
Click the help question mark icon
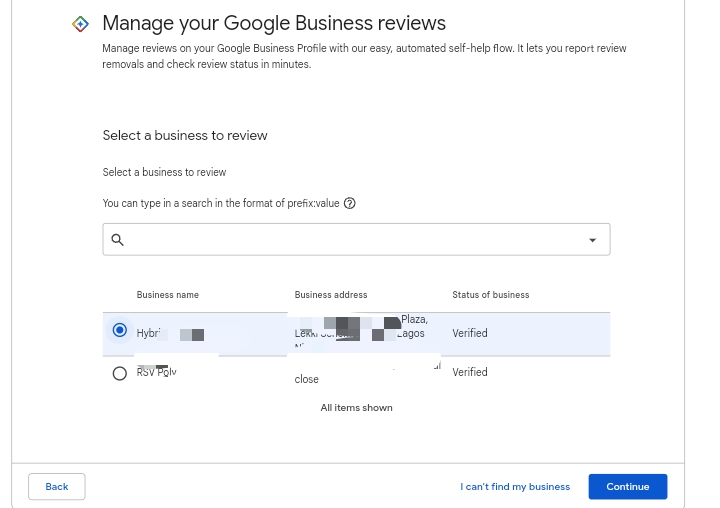coord(349,203)
